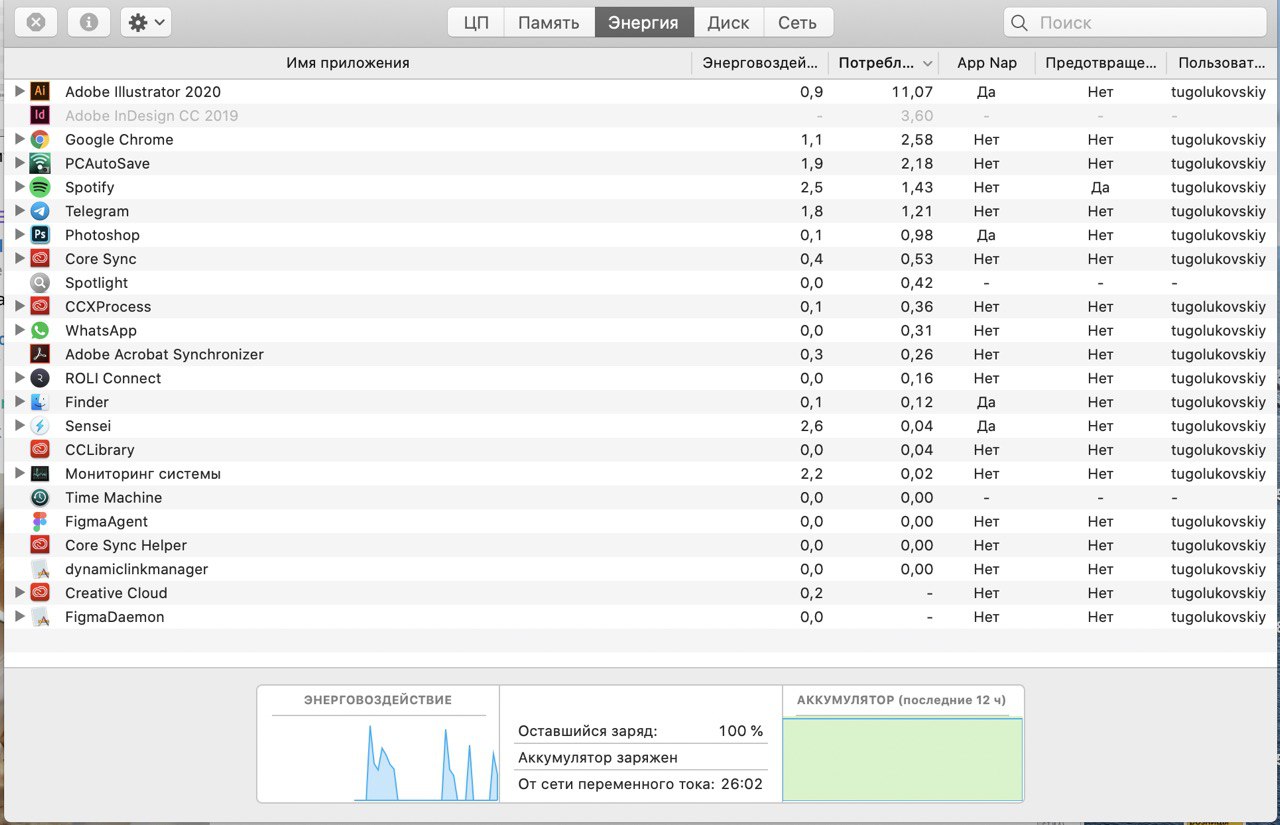This screenshot has height=825, width=1280.
Task: Switch to the ЦП tab
Action: click(476, 22)
